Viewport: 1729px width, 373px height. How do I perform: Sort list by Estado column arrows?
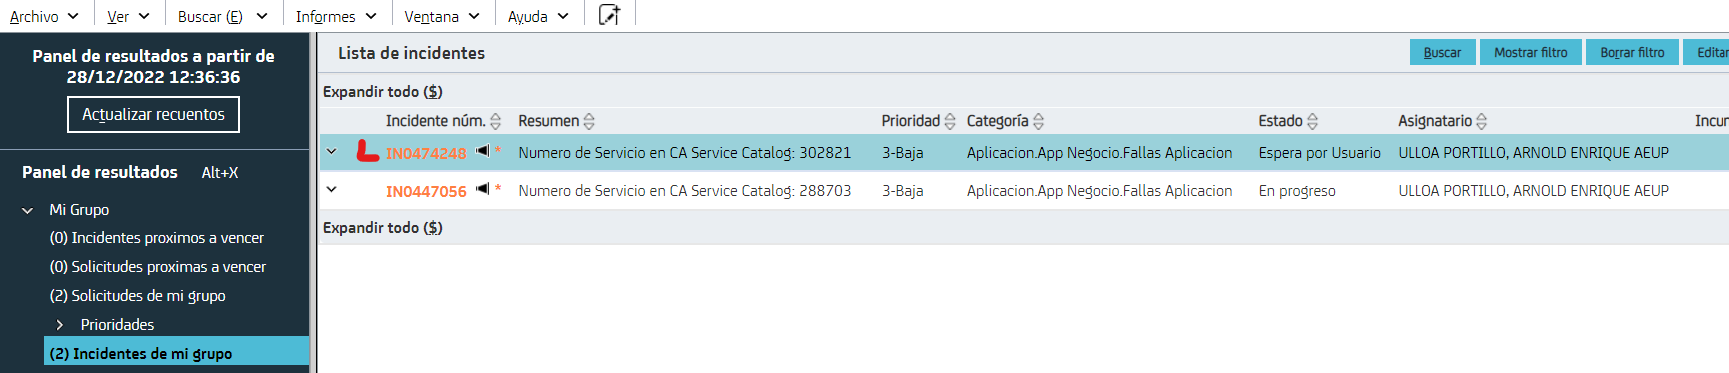click(1312, 122)
